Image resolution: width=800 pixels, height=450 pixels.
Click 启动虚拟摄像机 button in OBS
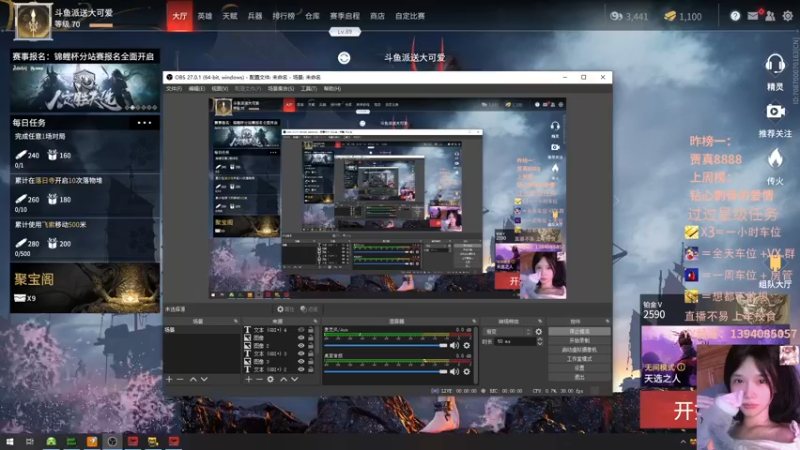click(579, 349)
